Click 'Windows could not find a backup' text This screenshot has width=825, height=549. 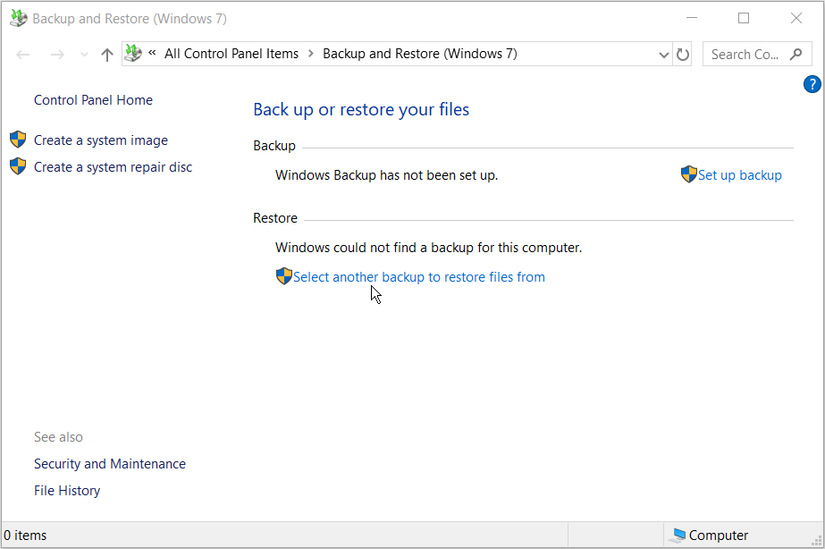pyautogui.click(x=428, y=247)
